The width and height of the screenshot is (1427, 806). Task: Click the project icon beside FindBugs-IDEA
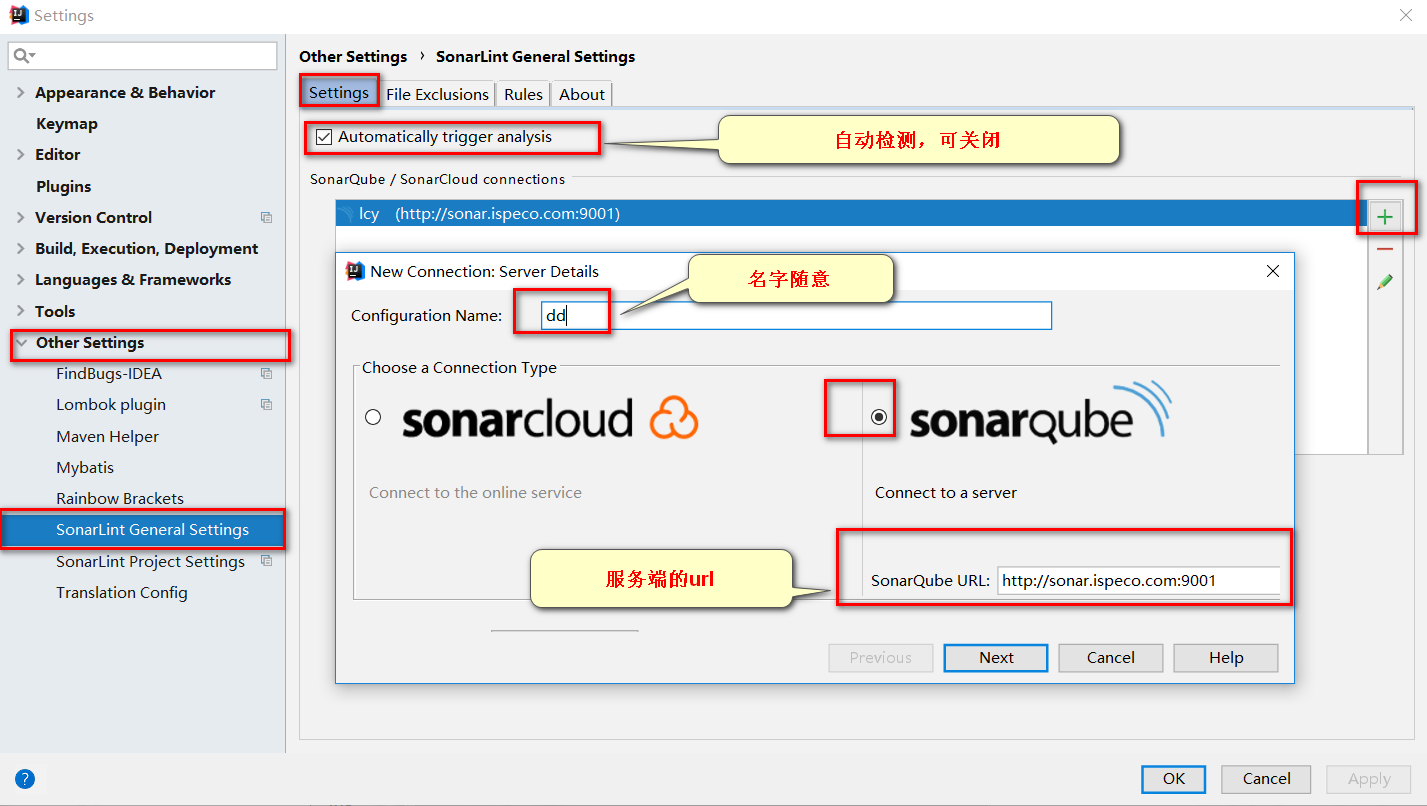266,374
